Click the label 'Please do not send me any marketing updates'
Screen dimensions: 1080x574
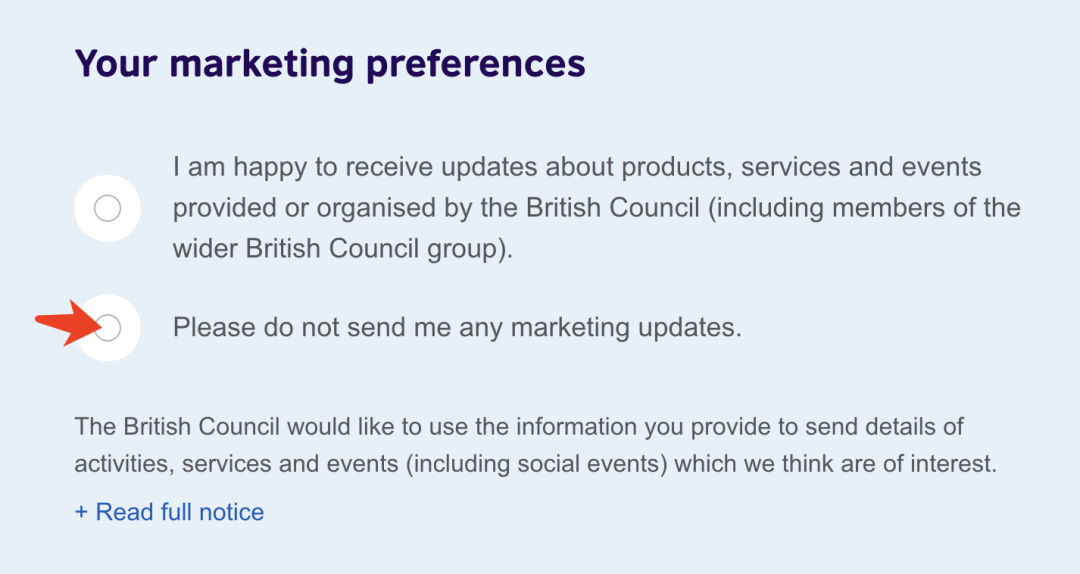457,327
